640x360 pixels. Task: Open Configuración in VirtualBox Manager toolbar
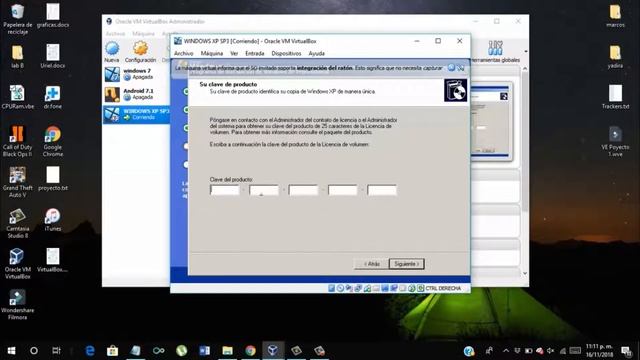pos(140,52)
